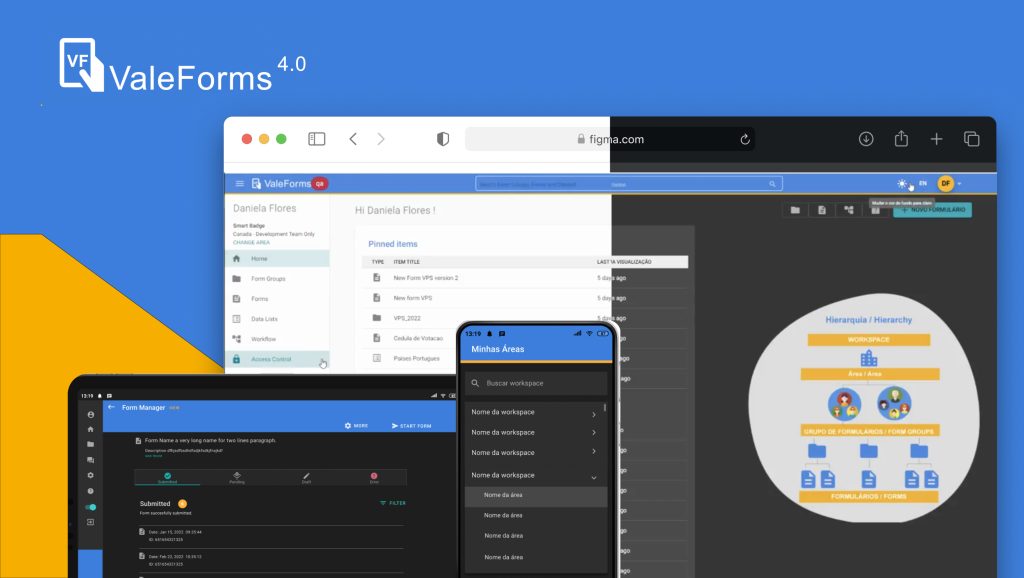Tap START FORM in Form Manager

tap(411, 426)
